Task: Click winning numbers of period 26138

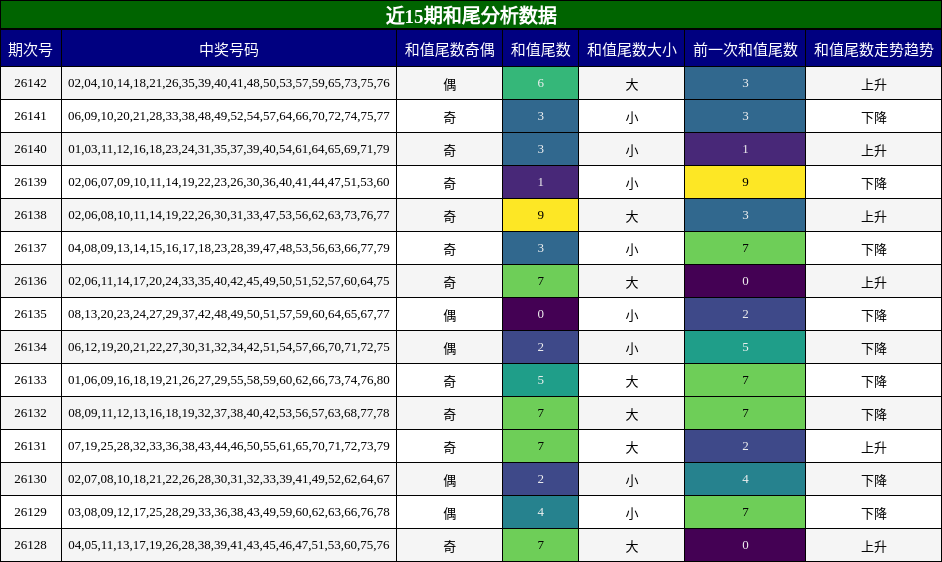Action: [x=229, y=215]
